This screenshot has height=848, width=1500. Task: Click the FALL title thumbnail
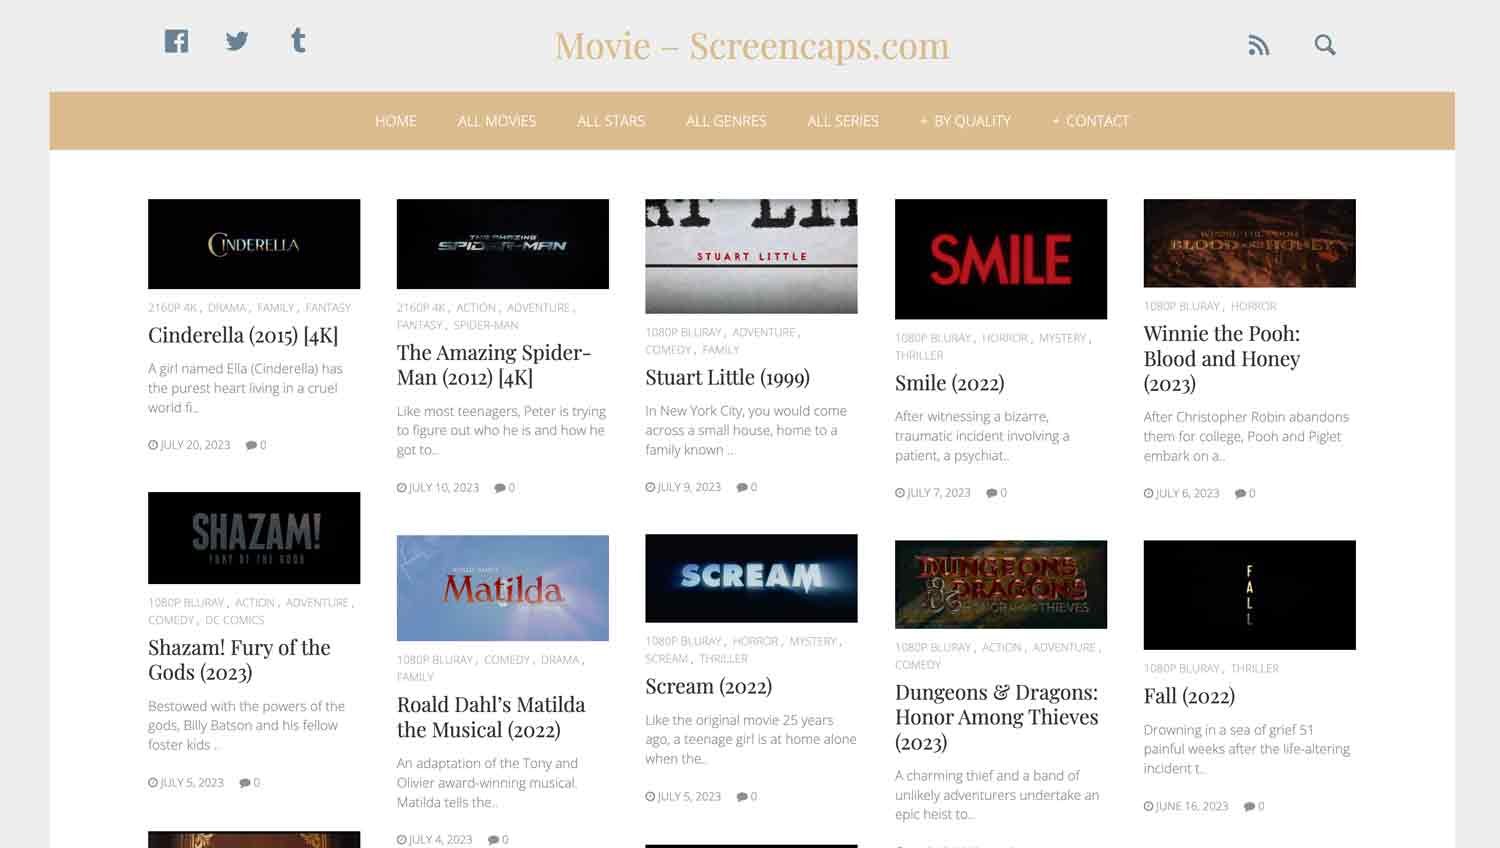click(x=1250, y=595)
